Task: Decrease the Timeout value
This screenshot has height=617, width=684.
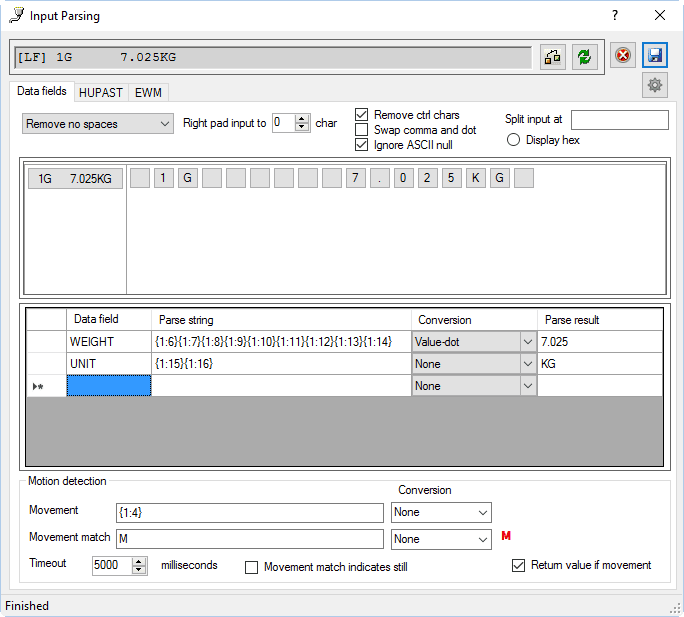Action: coord(138,570)
